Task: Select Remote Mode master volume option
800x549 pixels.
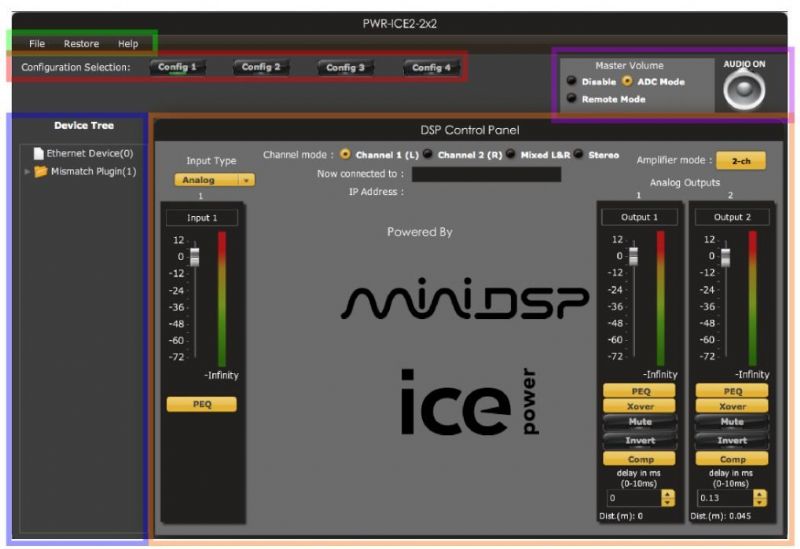Action: tap(572, 98)
